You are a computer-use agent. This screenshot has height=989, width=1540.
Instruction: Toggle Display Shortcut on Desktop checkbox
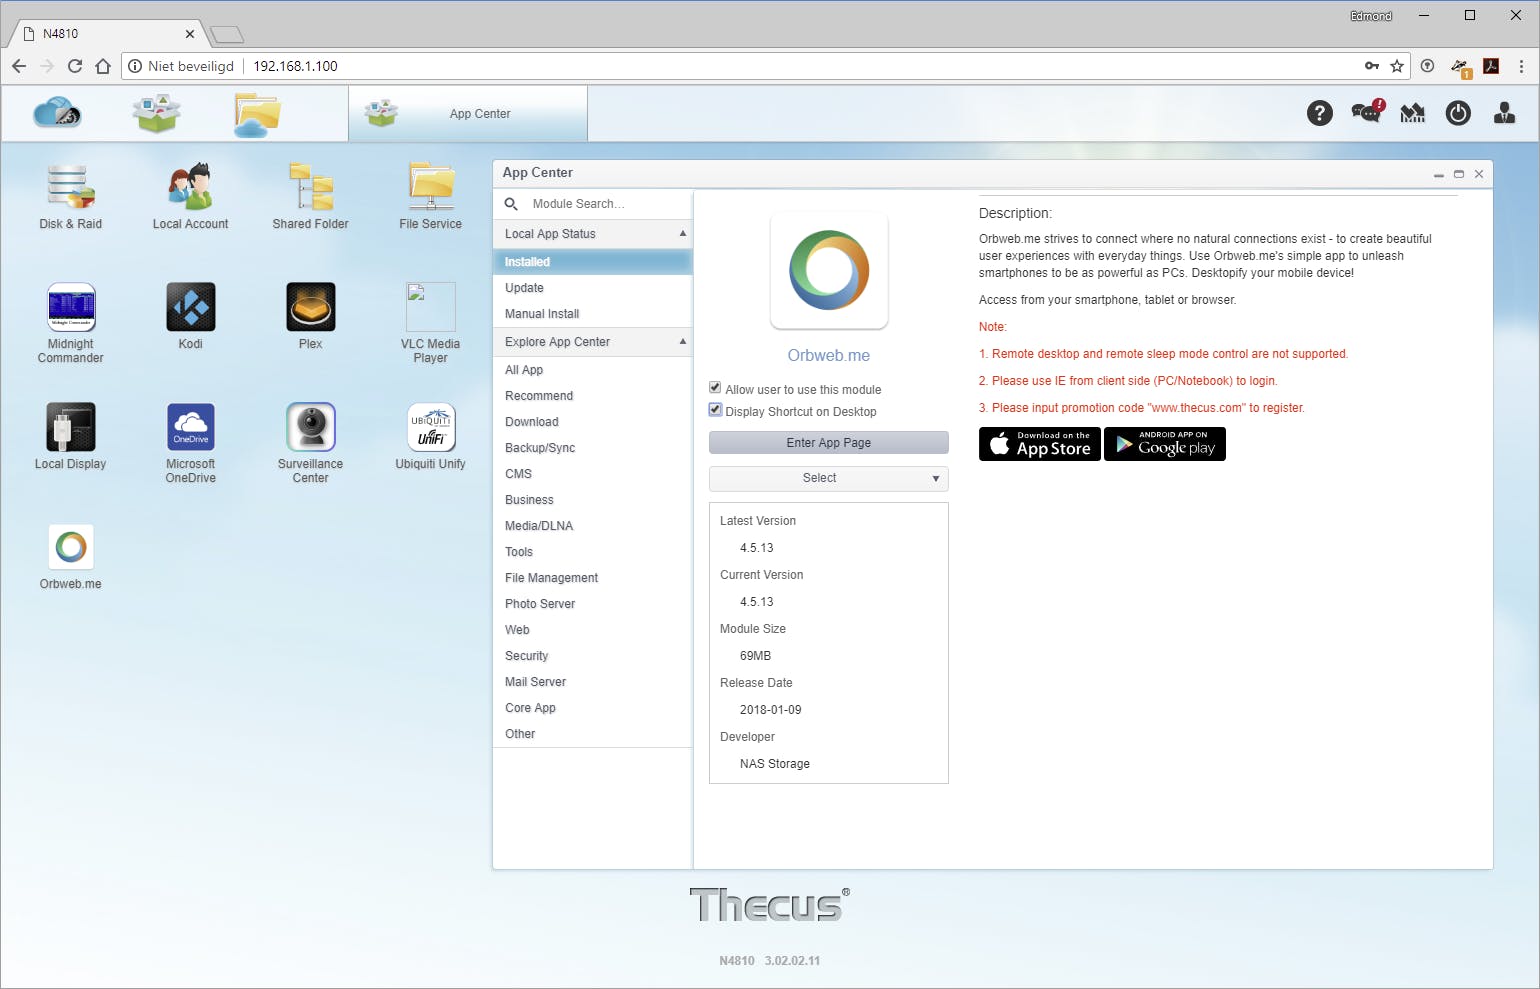(x=715, y=410)
